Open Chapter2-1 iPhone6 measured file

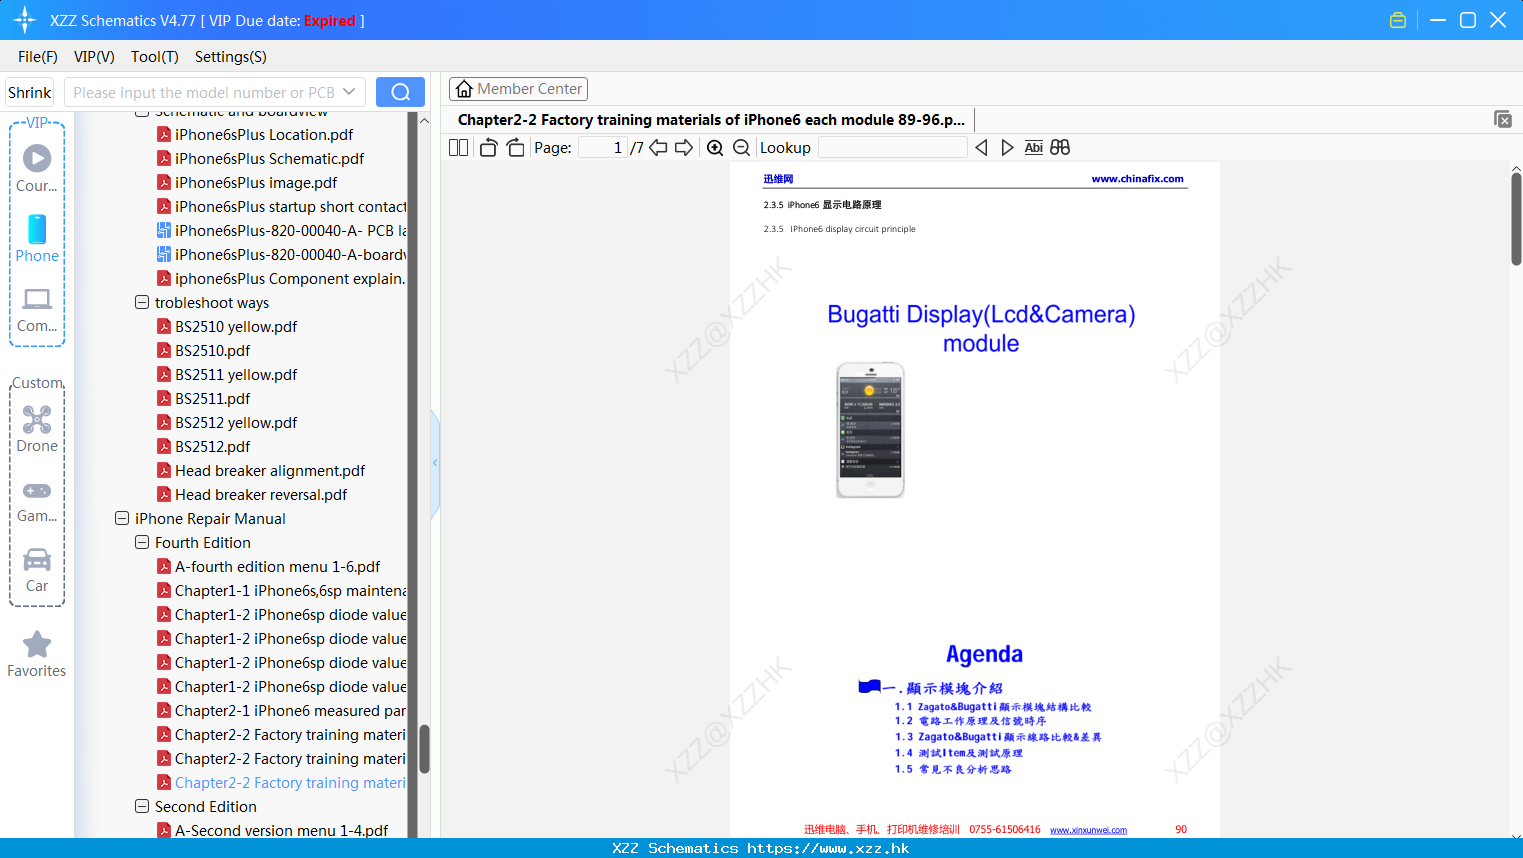click(x=282, y=710)
